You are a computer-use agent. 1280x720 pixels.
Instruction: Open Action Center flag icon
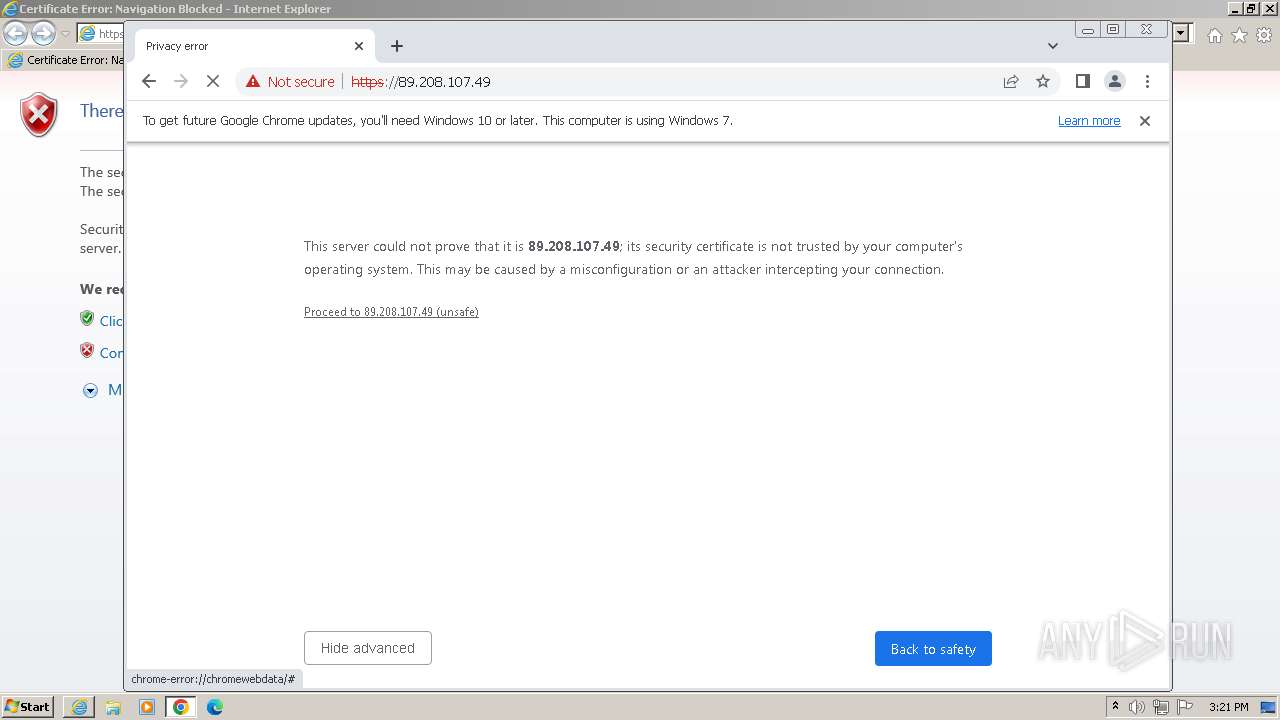1185,707
